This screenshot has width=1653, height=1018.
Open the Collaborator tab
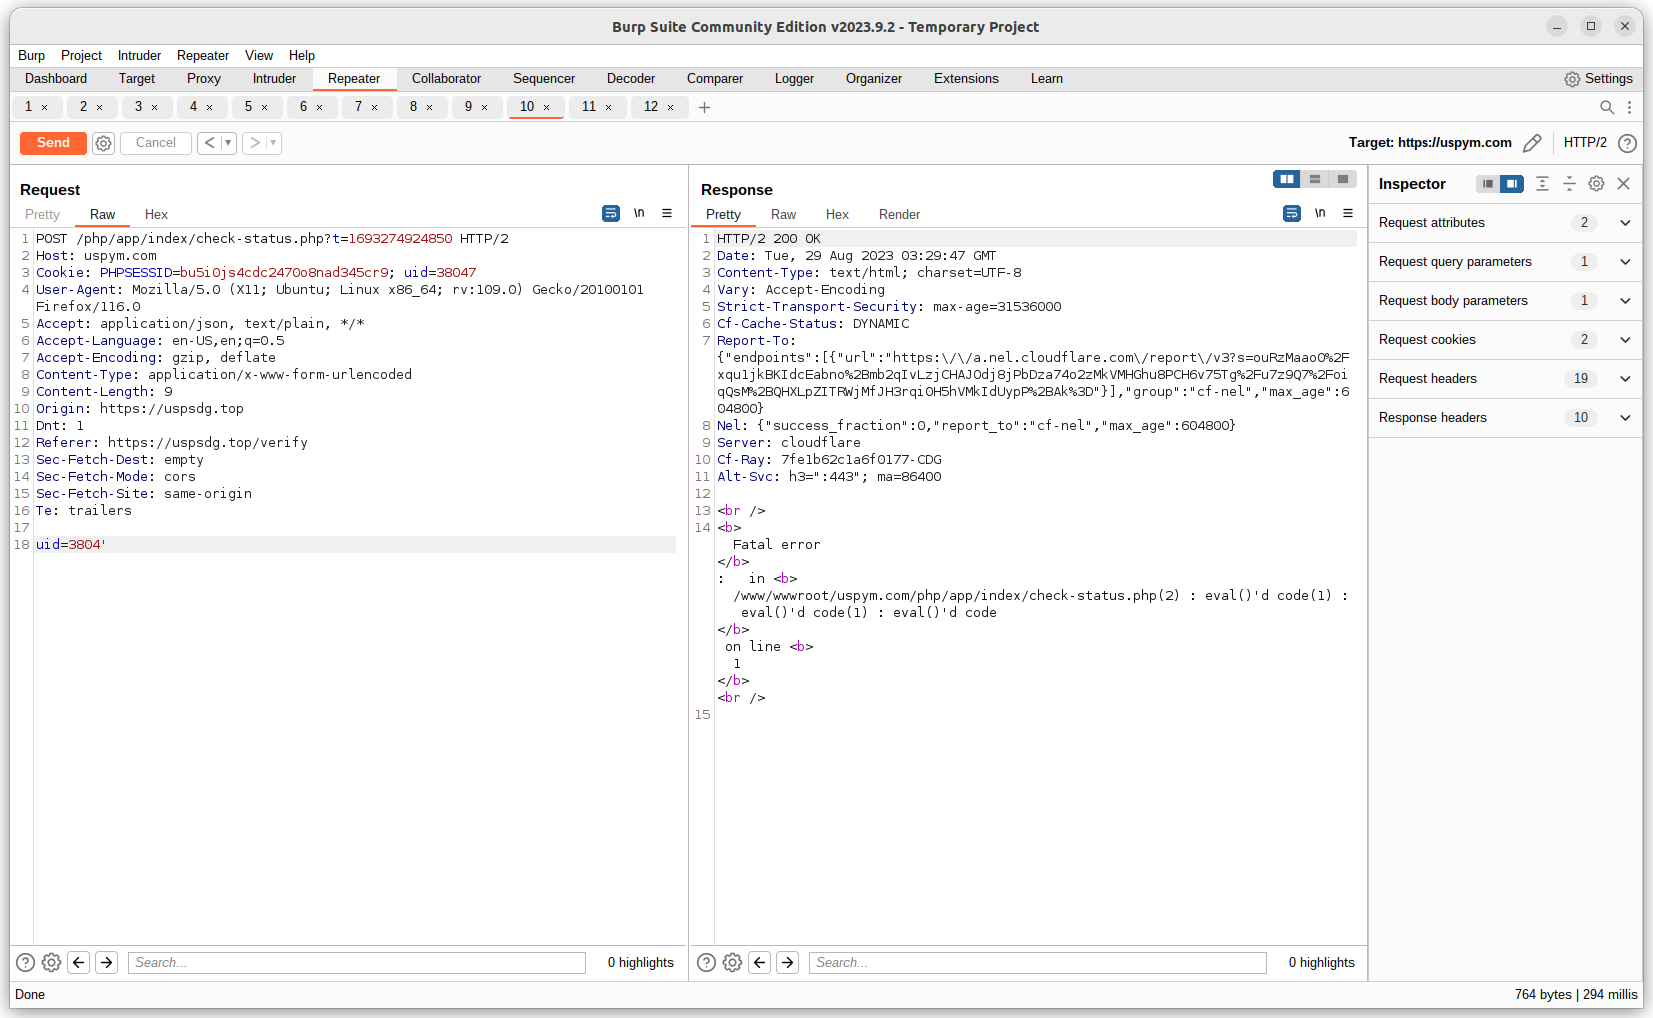(x=446, y=79)
